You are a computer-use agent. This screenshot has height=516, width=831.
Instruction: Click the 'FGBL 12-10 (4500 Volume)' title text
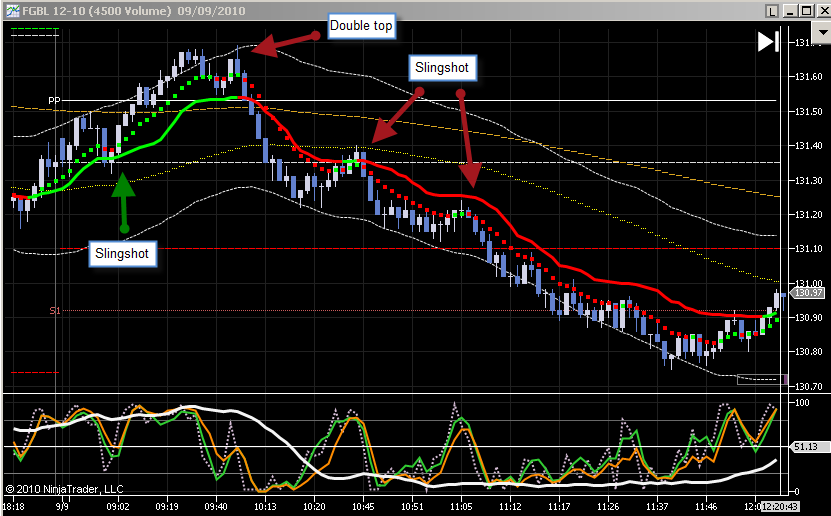97,11
